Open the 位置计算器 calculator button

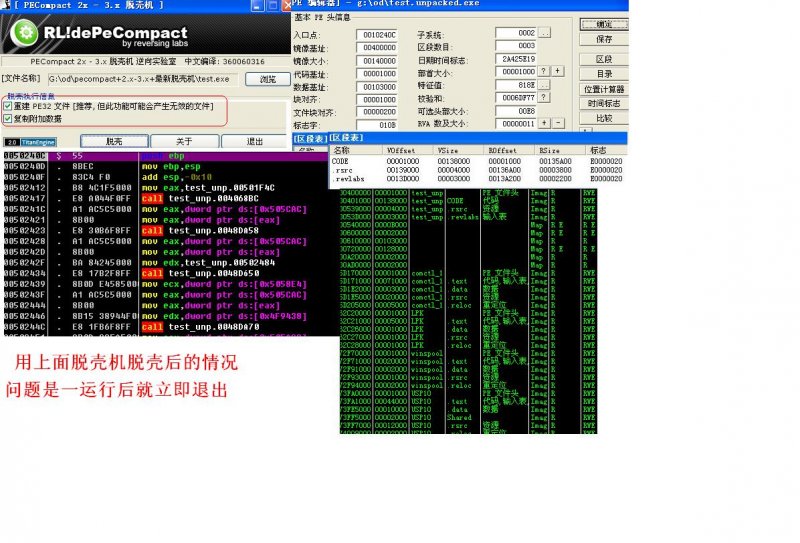tap(604, 89)
